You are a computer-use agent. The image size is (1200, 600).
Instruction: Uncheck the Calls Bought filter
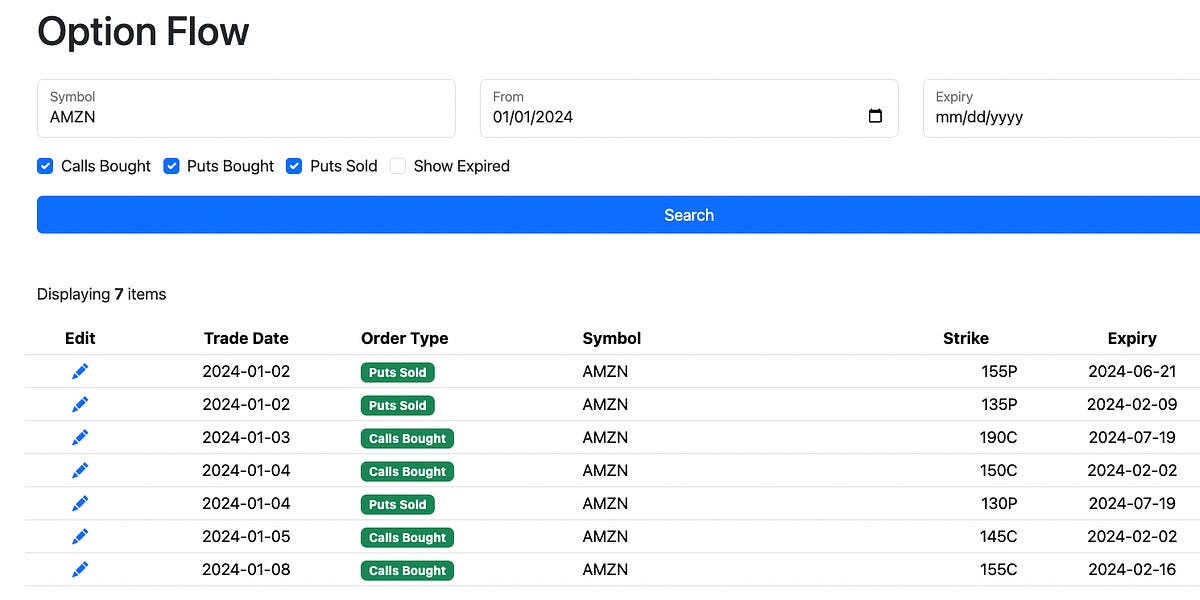coord(45,165)
